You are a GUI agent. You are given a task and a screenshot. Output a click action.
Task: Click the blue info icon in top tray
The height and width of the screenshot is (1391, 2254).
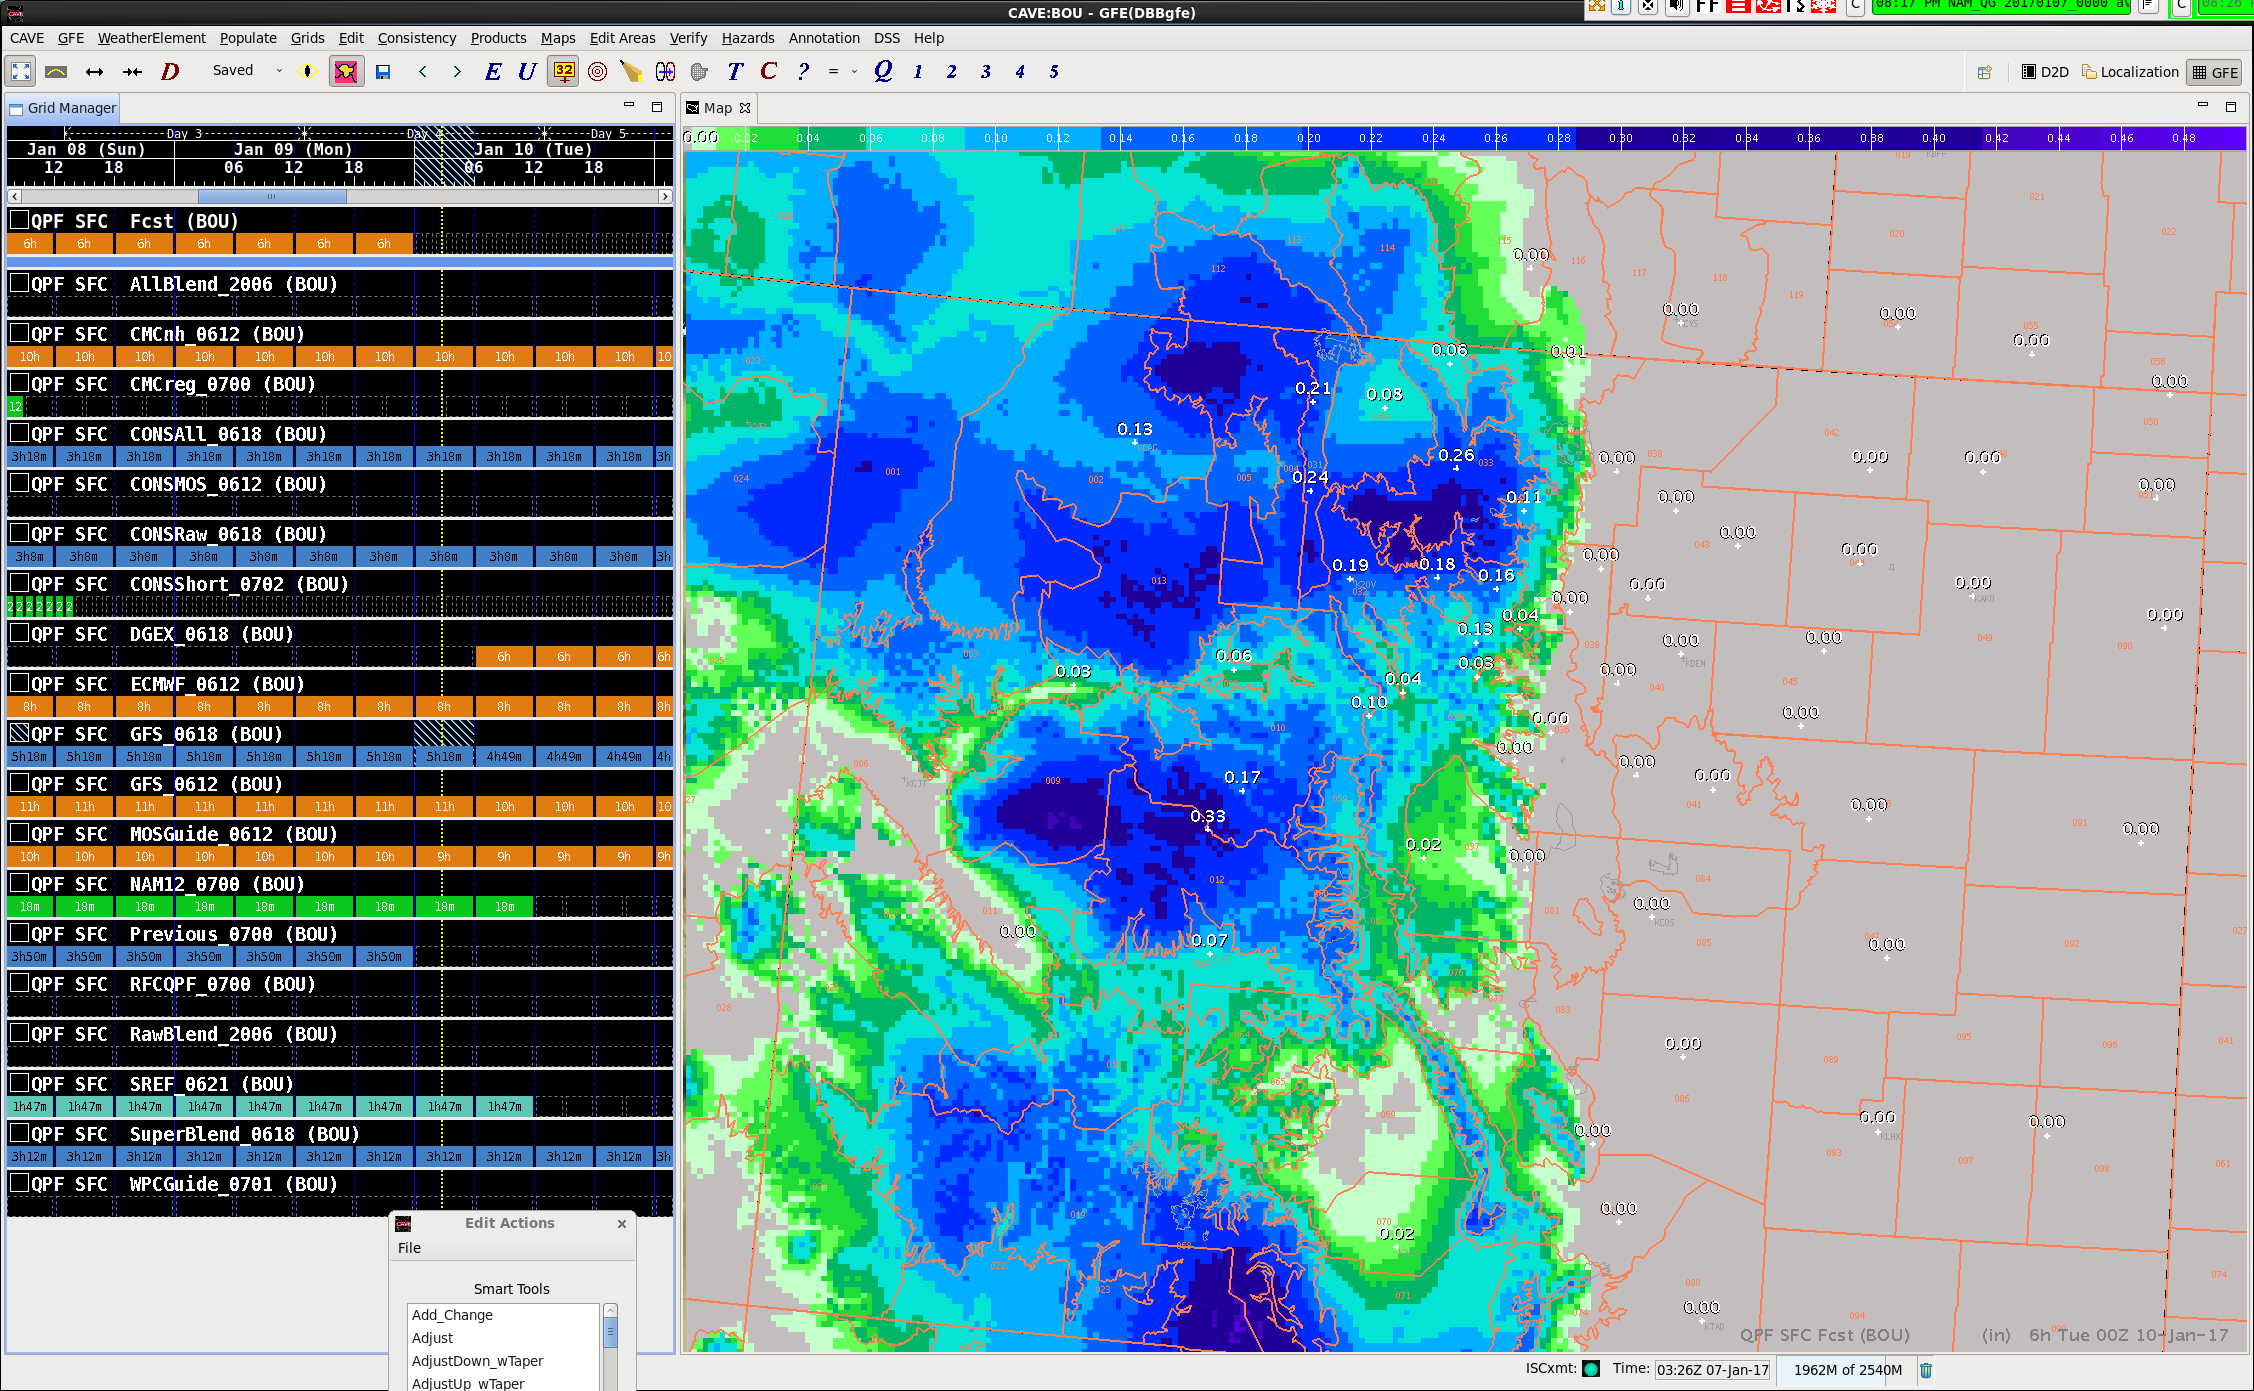click(x=1621, y=6)
